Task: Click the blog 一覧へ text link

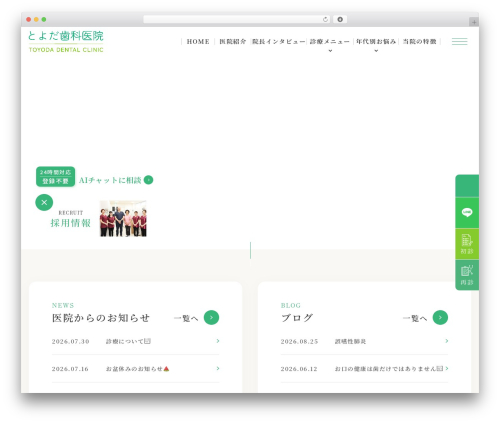Action: (415, 318)
